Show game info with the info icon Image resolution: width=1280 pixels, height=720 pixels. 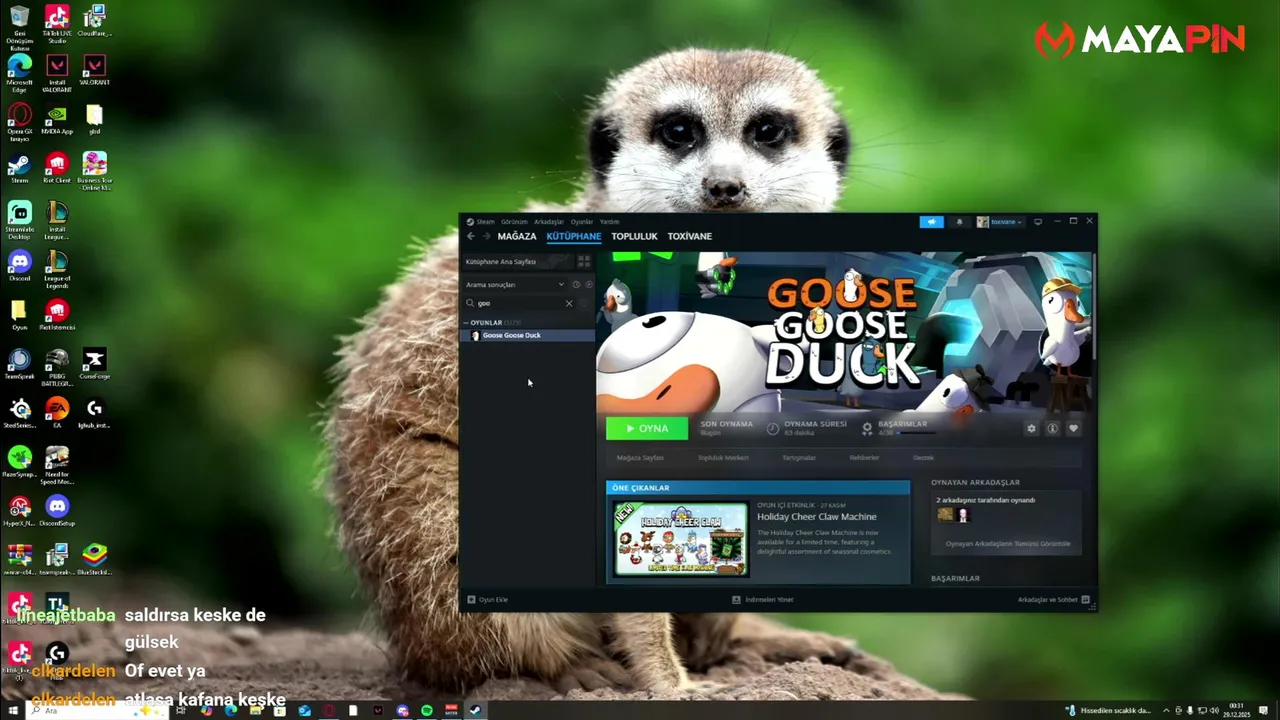click(x=1052, y=428)
